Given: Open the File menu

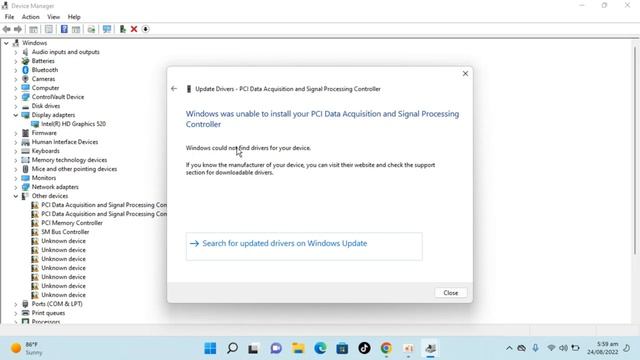Looking at the screenshot, I should pos(9,17).
